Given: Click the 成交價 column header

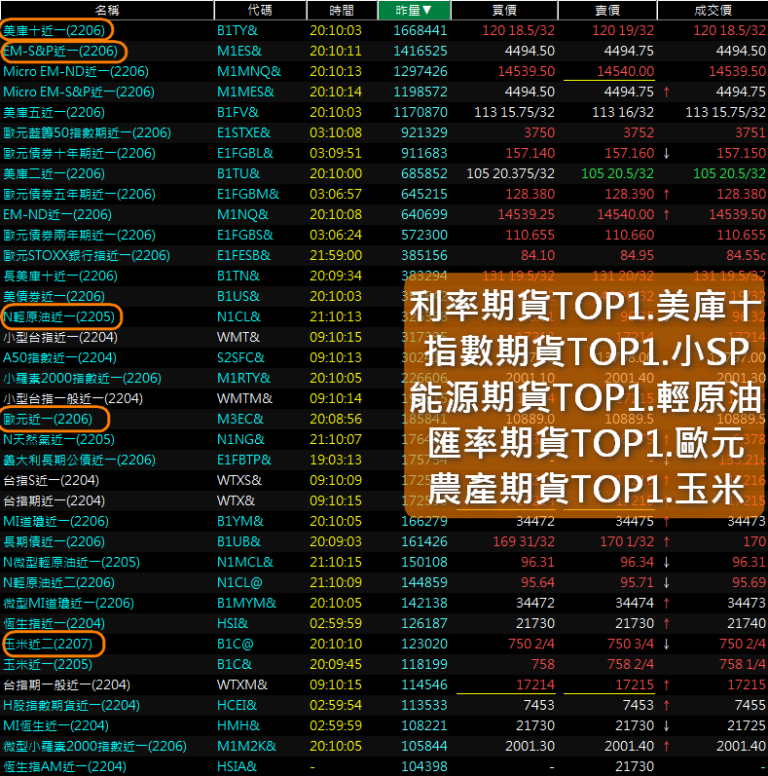Looking at the screenshot, I should [713, 10].
